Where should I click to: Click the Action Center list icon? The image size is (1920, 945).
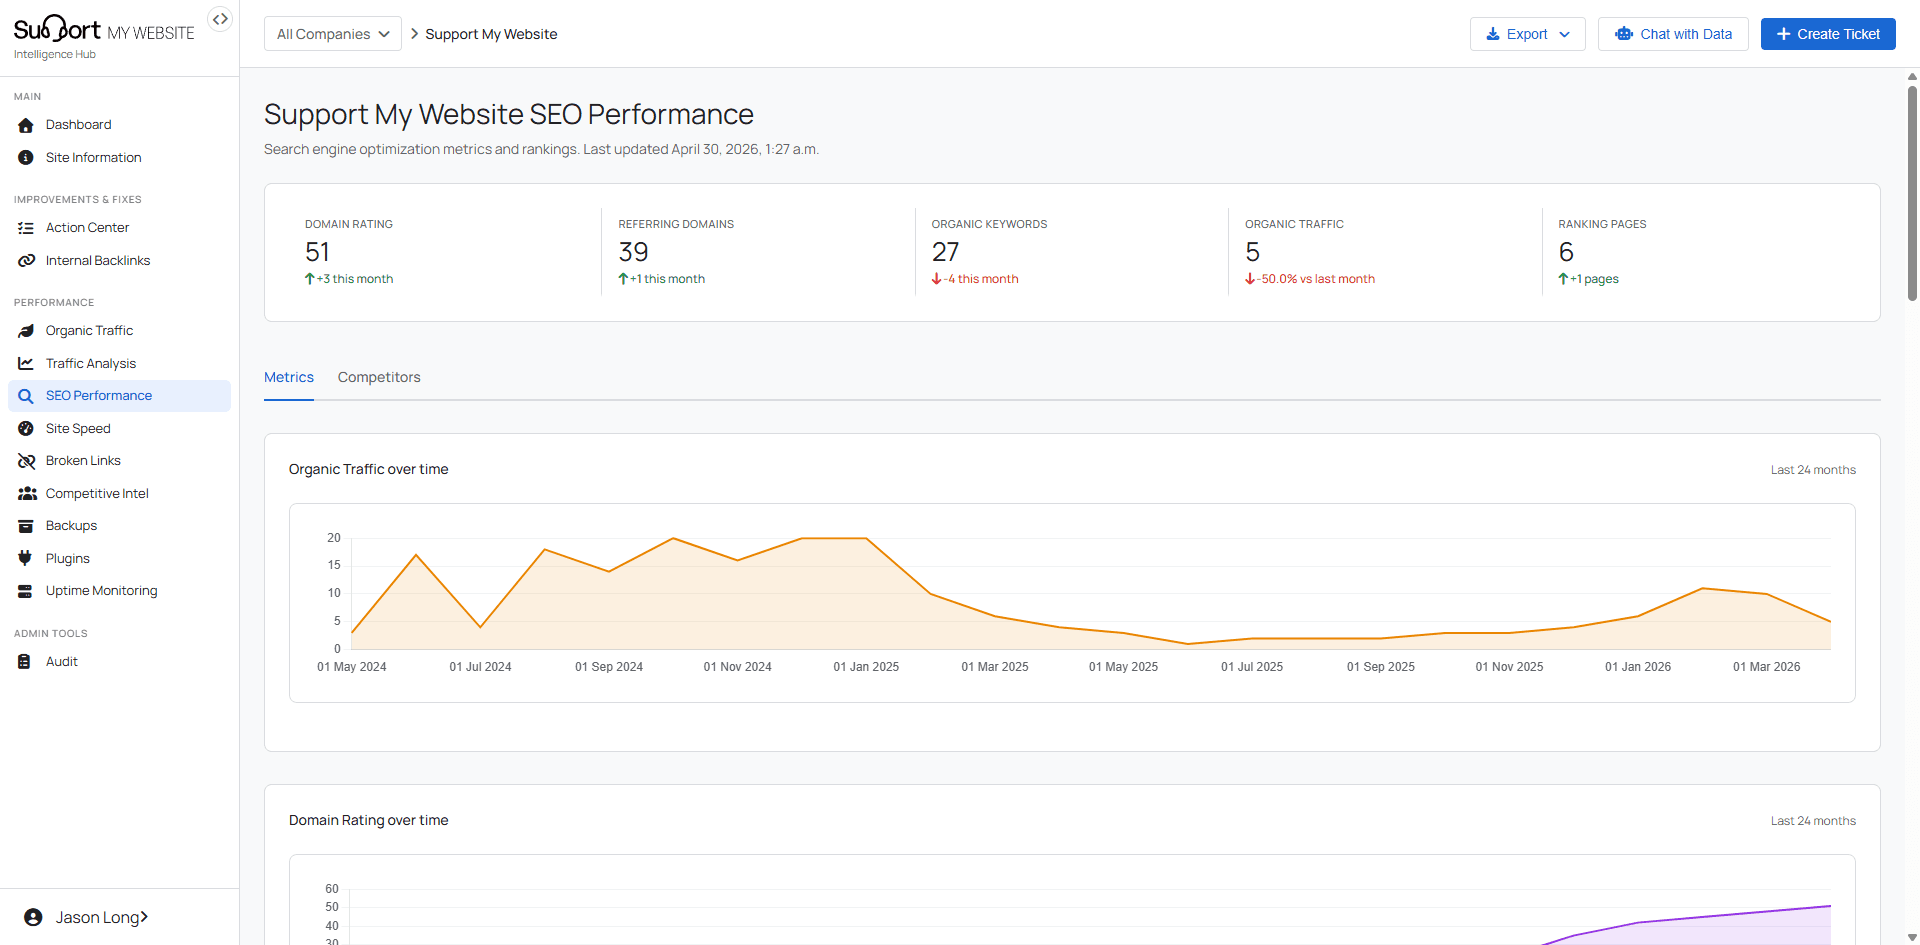[26, 228]
